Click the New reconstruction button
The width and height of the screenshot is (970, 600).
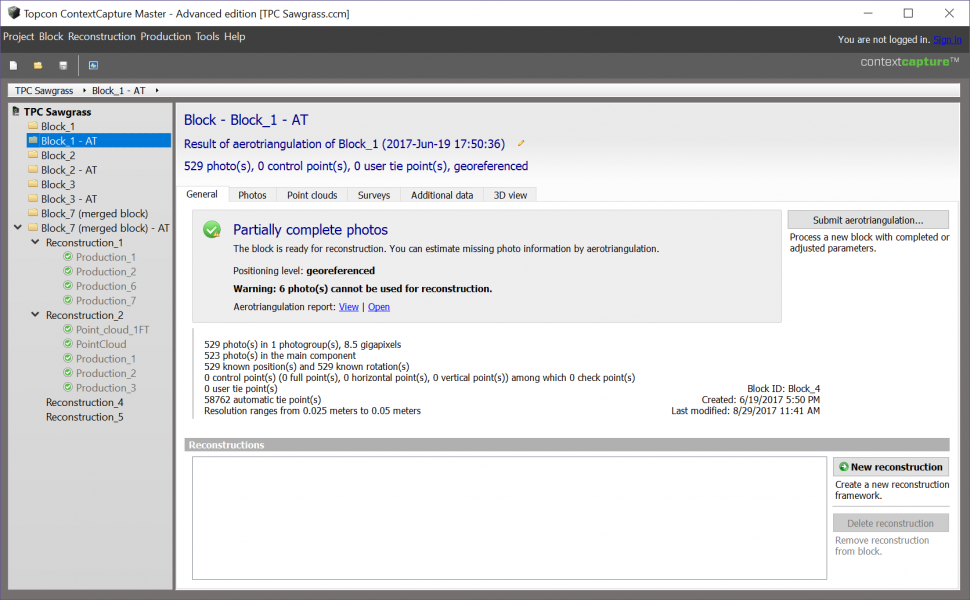coord(891,466)
